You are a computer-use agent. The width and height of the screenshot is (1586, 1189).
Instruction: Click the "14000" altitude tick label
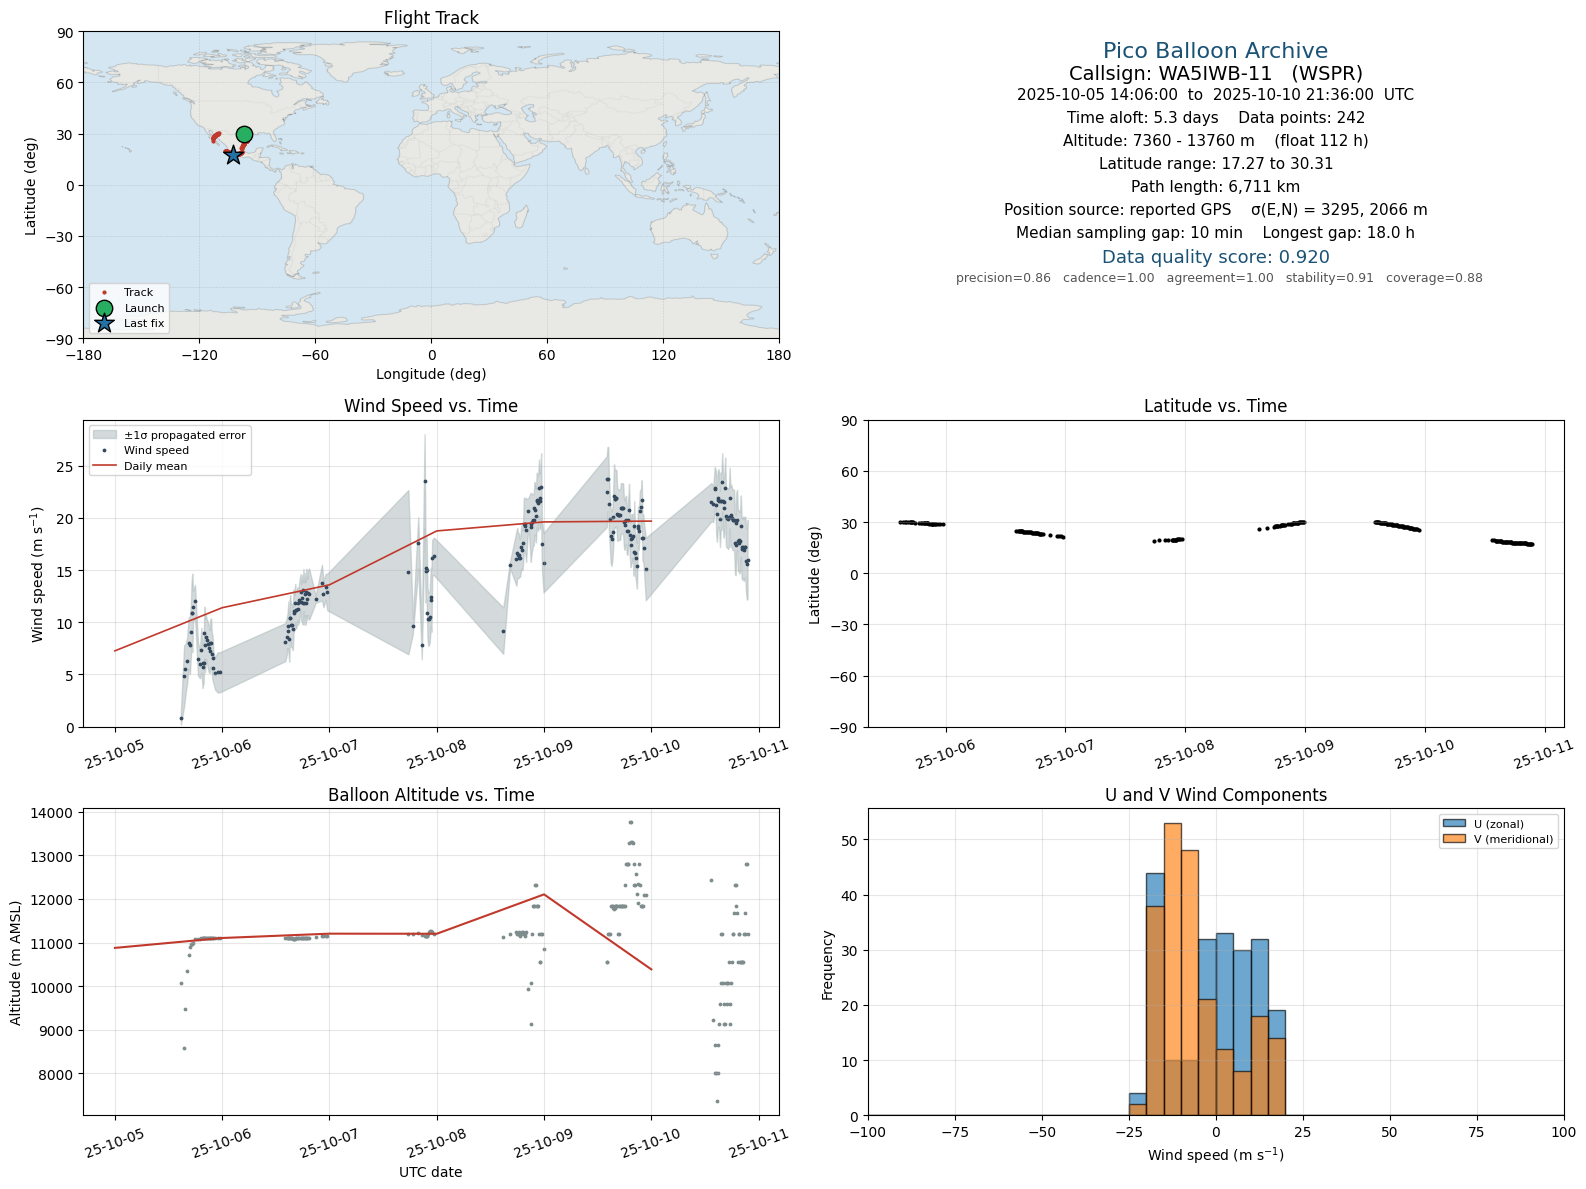[54, 813]
